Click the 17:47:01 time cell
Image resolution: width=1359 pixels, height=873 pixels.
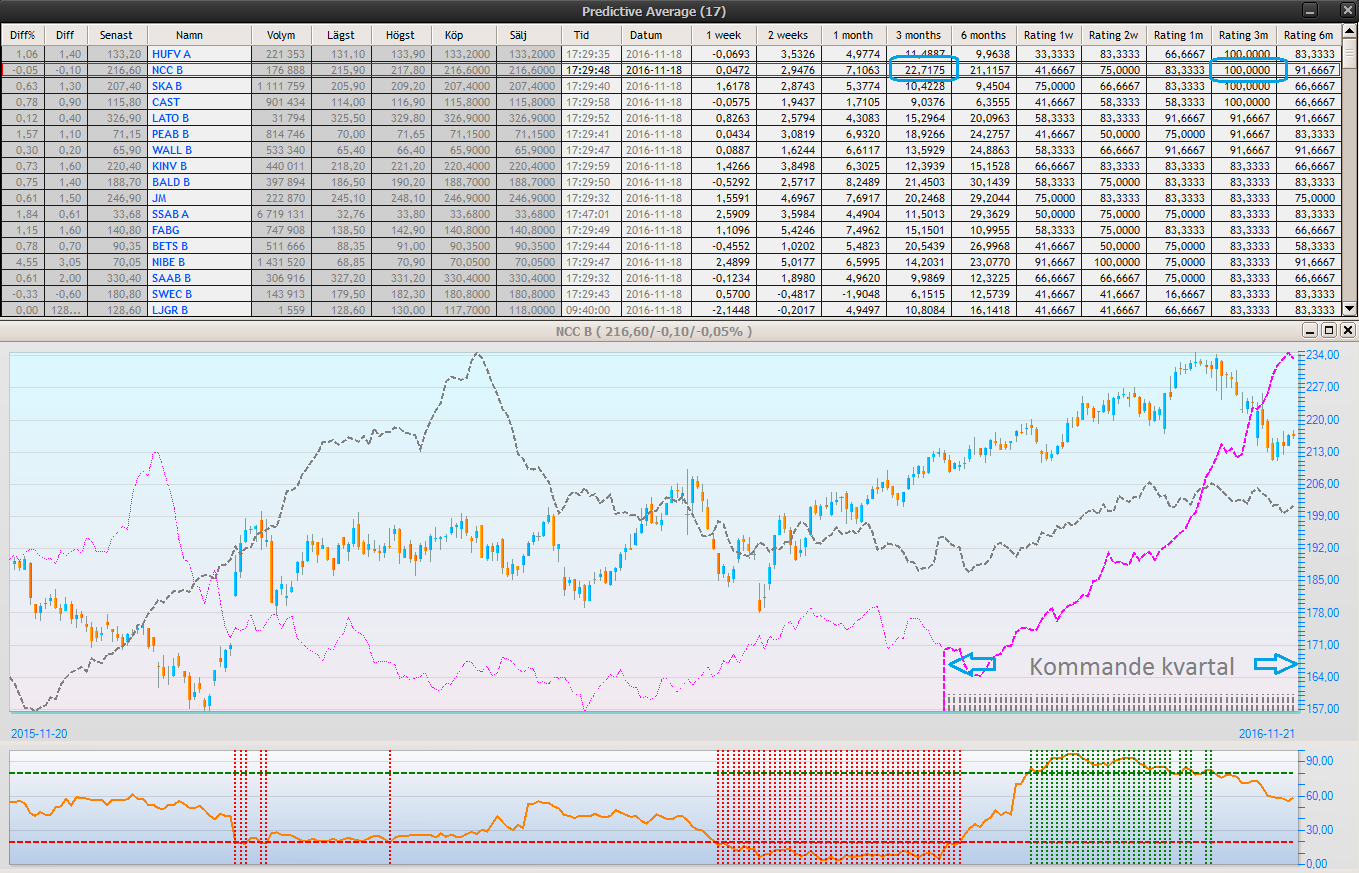[589, 214]
